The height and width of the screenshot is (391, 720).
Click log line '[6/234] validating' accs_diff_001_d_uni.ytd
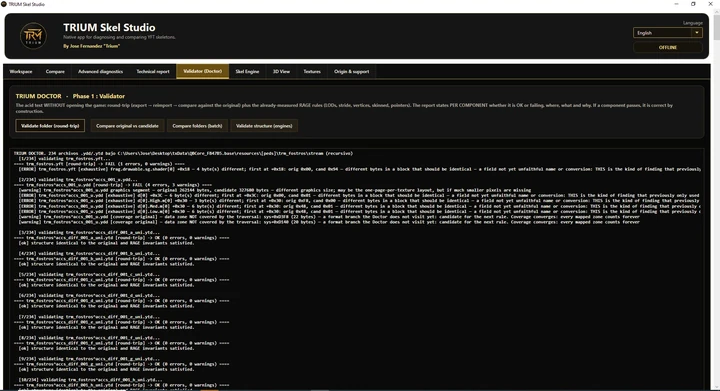click(x=89, y=296)
